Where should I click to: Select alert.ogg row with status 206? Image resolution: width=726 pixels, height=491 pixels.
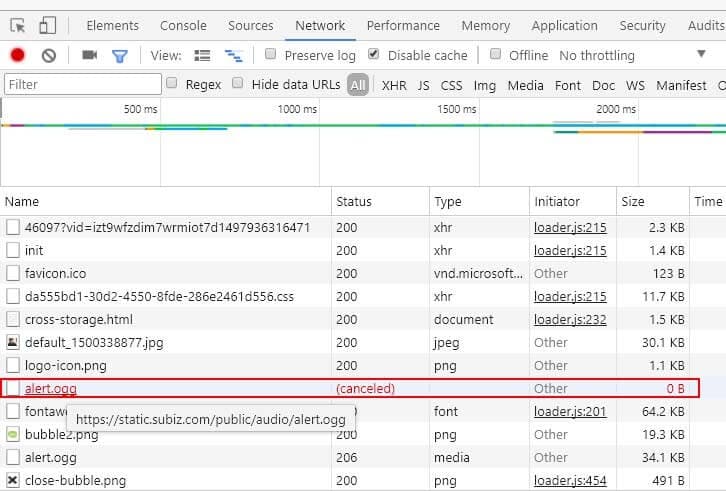(363, 458)
